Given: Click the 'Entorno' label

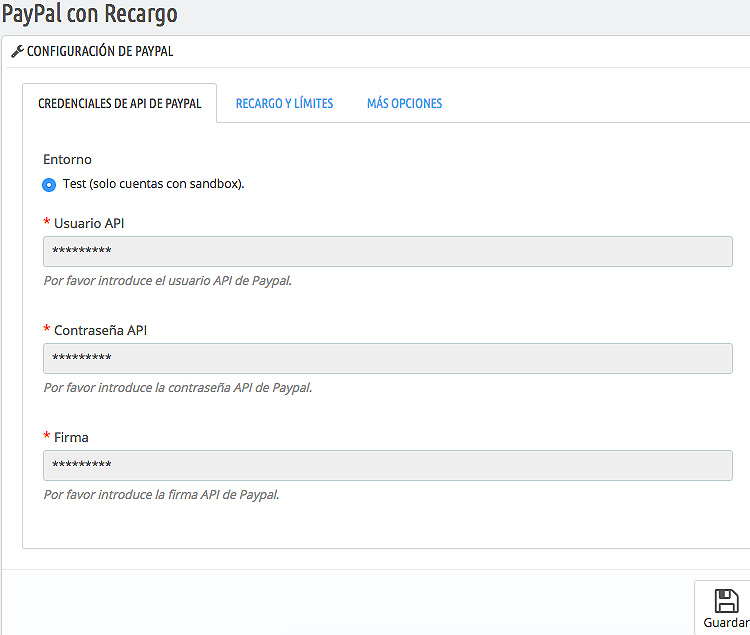Looking at the screenshot, I should click(x=67, y=159).
